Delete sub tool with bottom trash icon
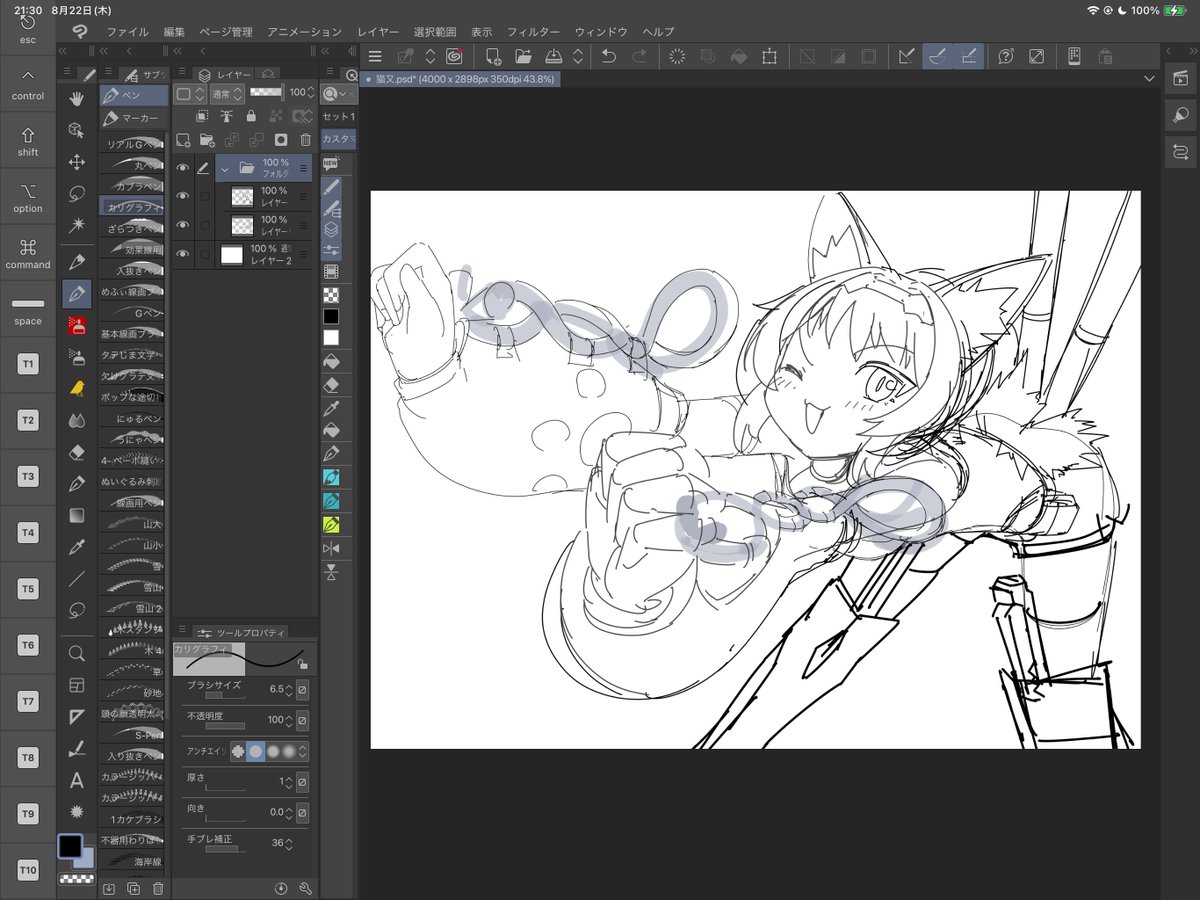This screenshot has height=900, width=1200. coord(158,888)
